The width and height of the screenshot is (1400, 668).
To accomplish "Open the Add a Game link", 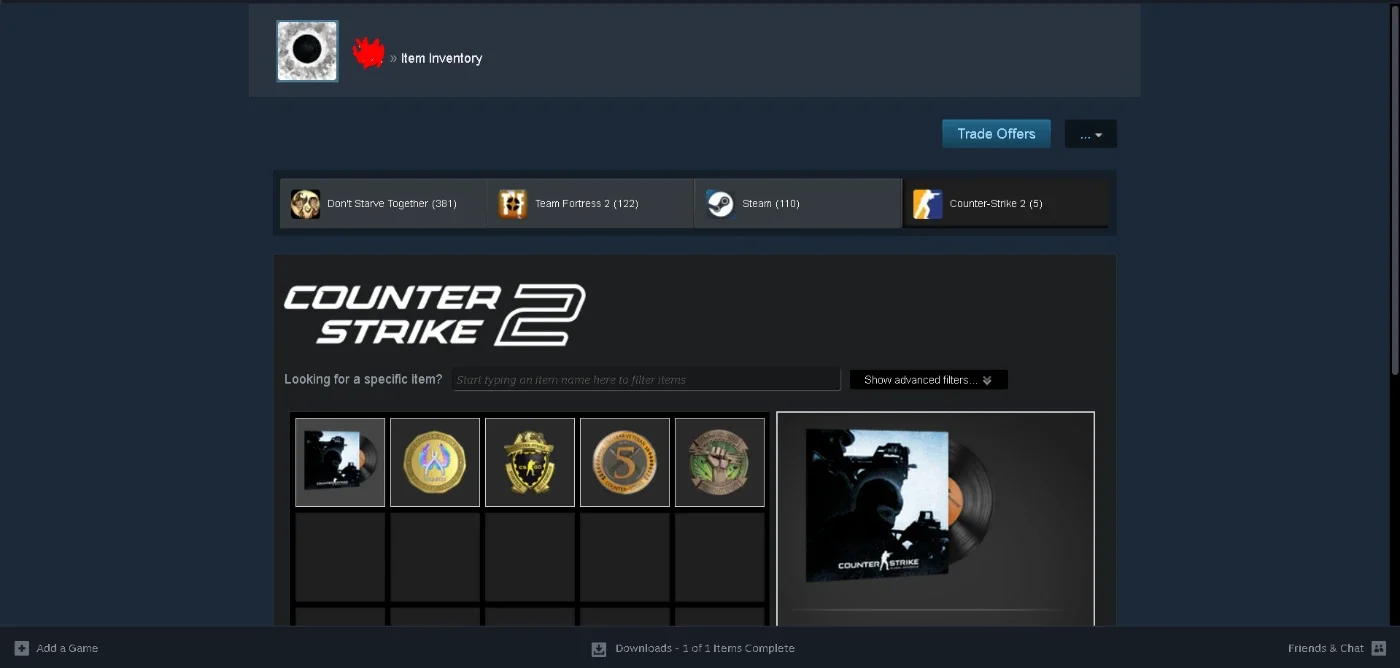I will pos(67,648).
